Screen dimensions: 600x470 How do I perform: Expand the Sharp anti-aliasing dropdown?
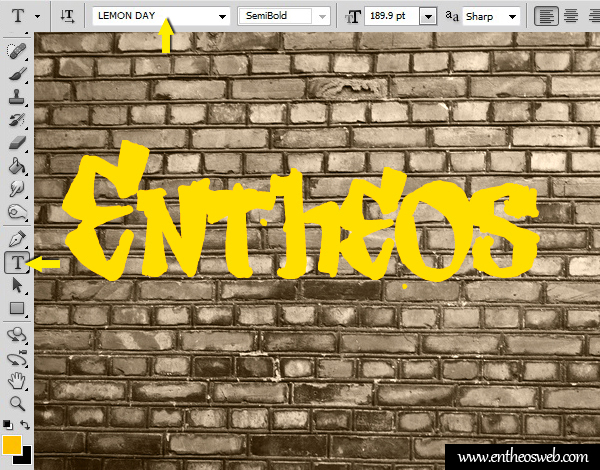coord(510,16)
